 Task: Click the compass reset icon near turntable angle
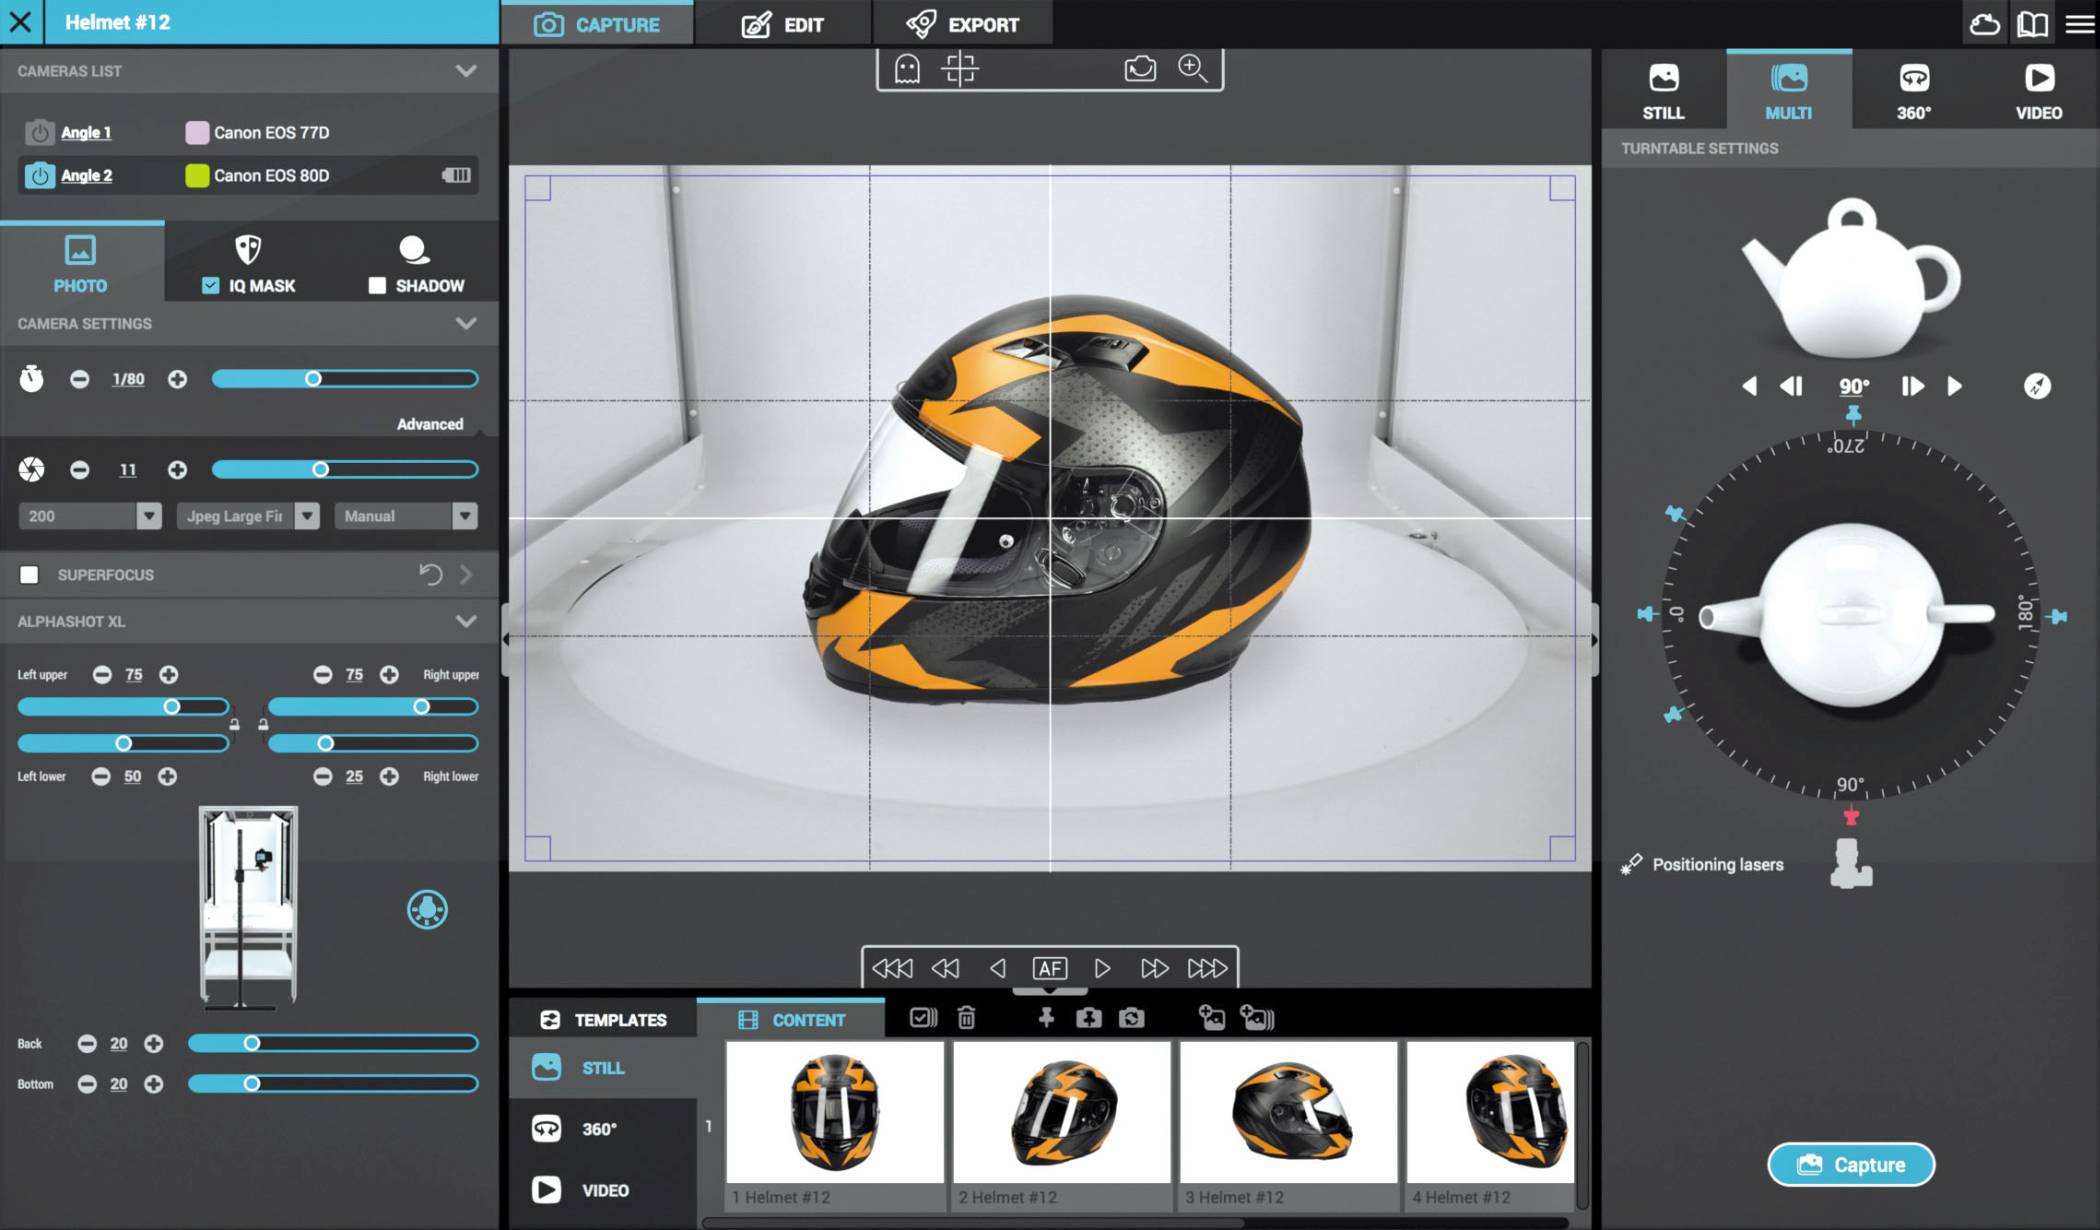(x=2037, y=386)
